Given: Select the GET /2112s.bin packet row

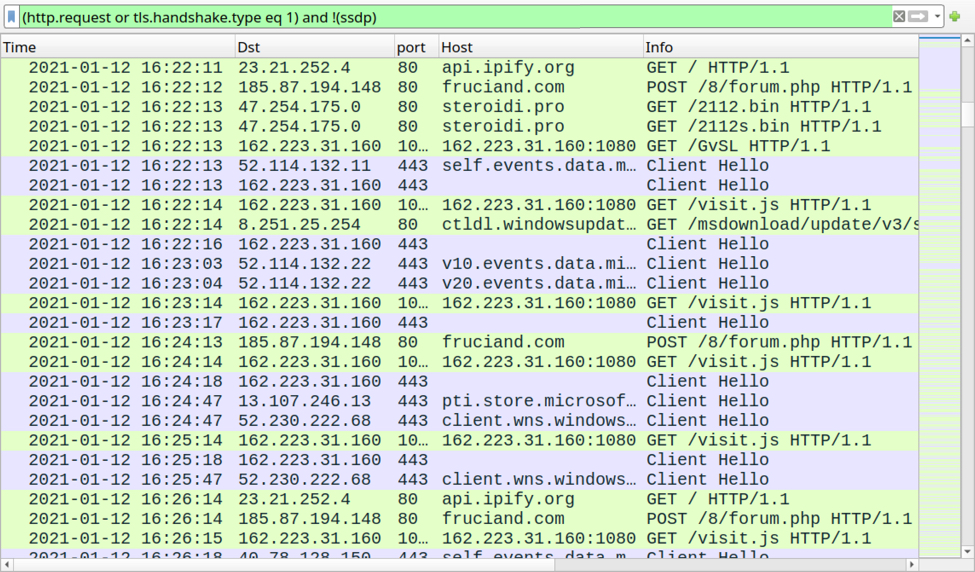Looking at the screenshot, I should 460,126.
